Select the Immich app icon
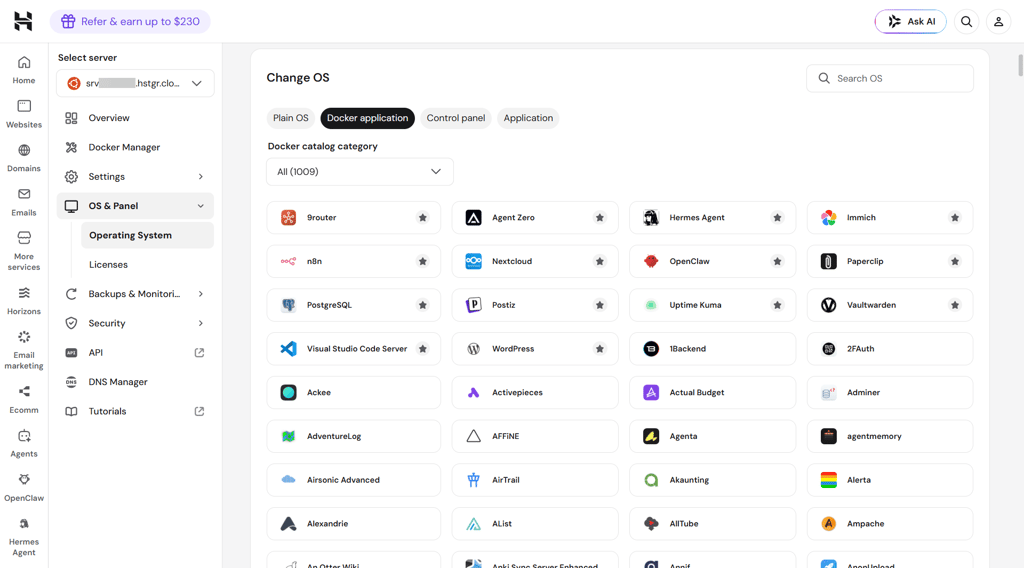The height and width of the screenshot is (568, 1024). click(829, 217)
